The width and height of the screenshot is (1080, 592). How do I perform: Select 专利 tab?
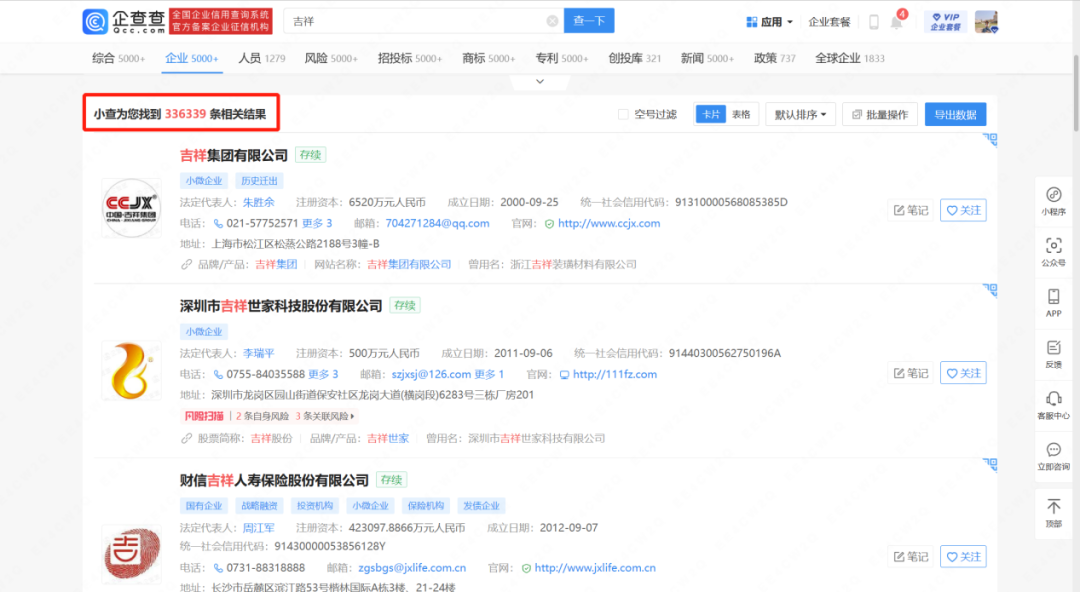[561, 59]
